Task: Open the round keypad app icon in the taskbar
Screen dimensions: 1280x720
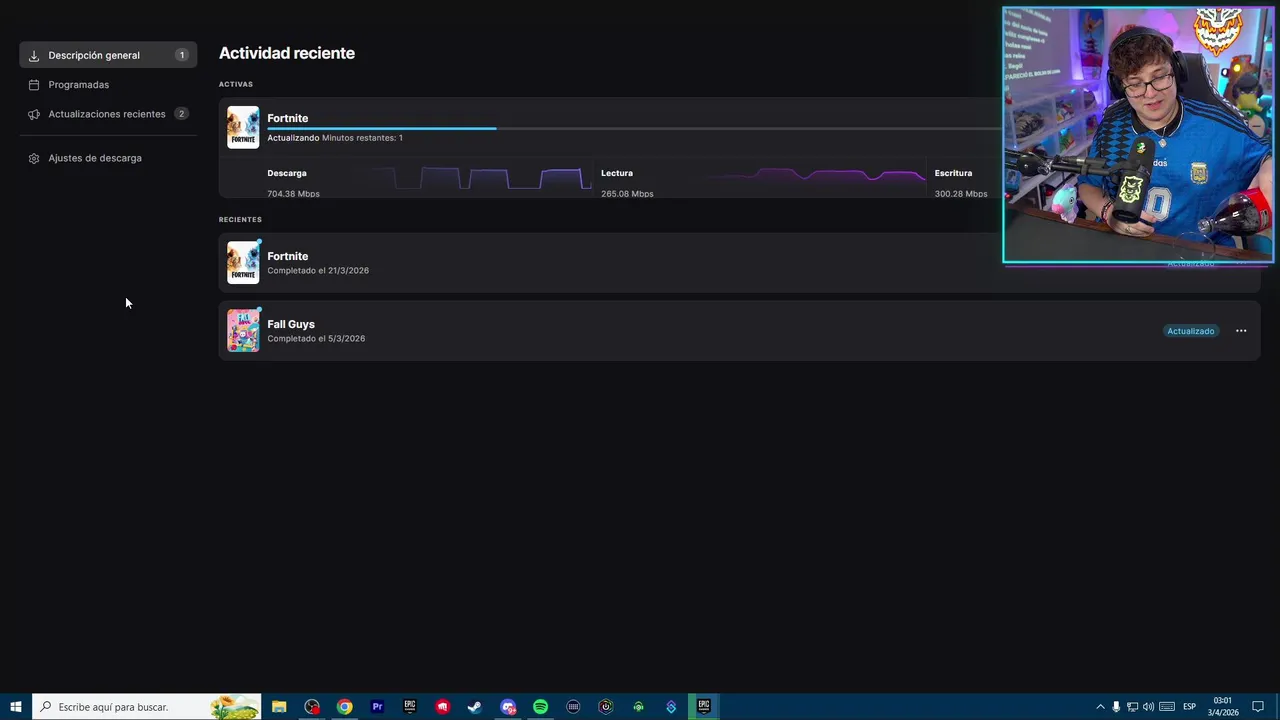Action: tap(573, 707)
